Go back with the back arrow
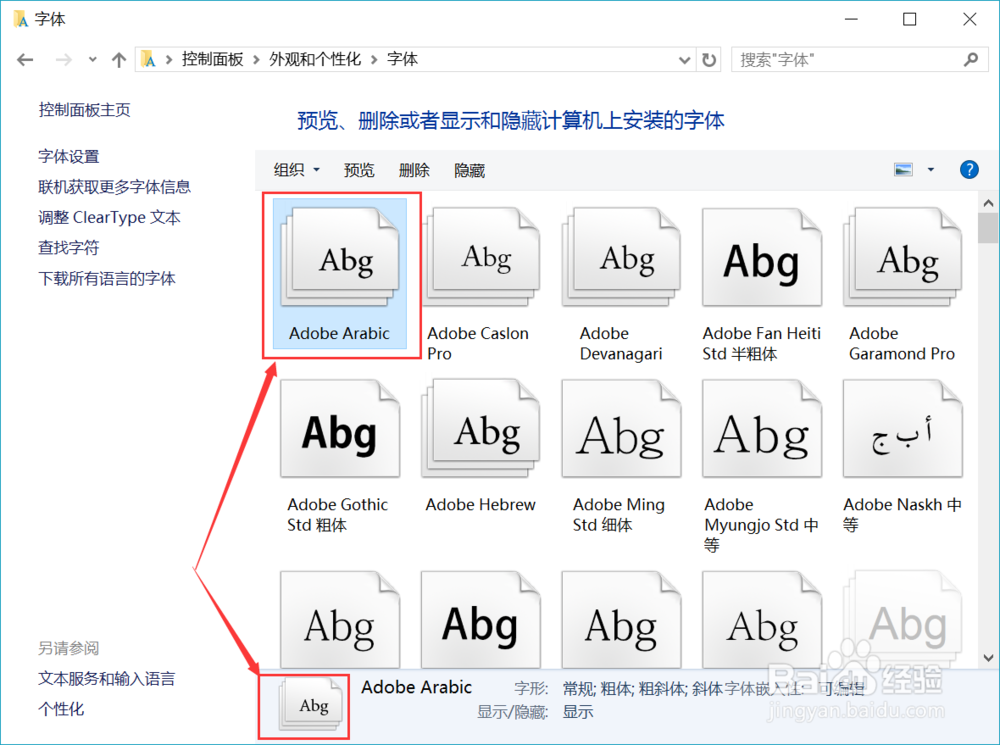The image size is (1000, 745). [25, 60]
